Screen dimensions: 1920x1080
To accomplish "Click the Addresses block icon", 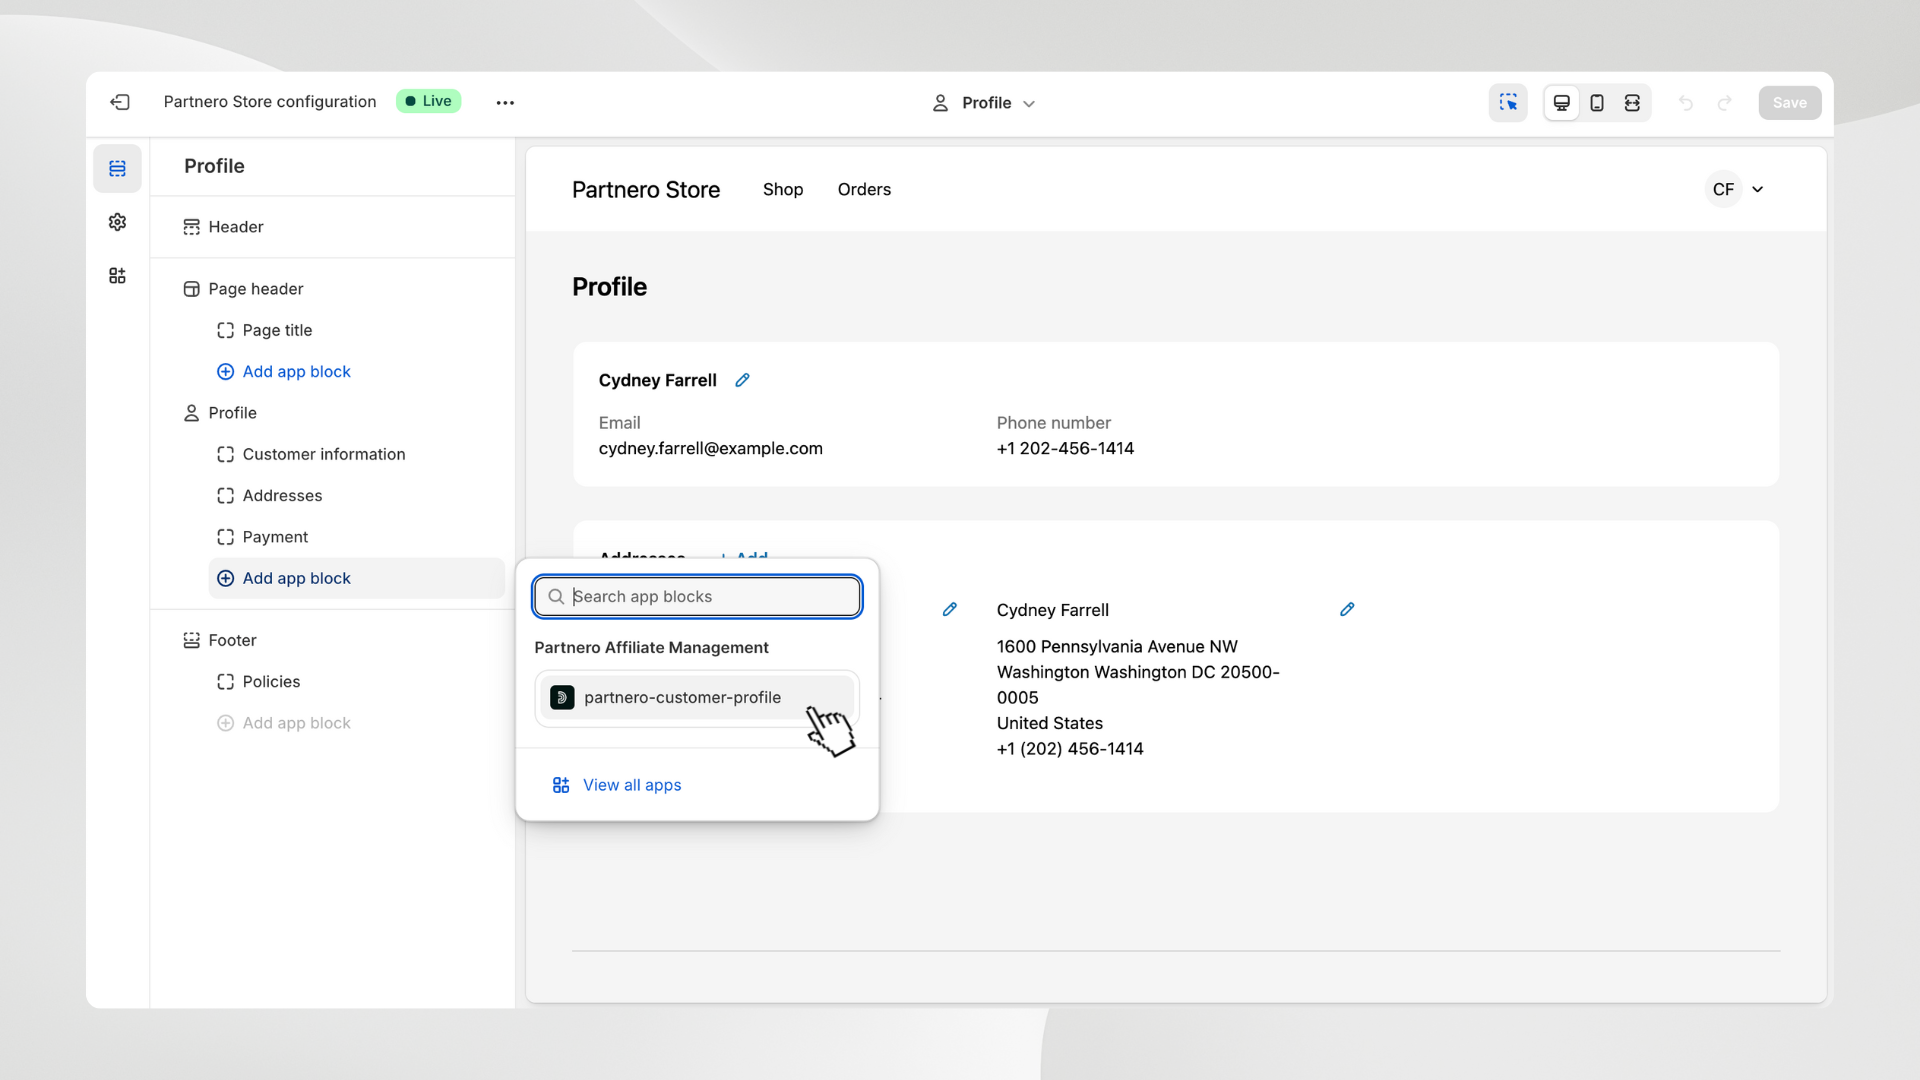I will pyautogui.click(x=225, y=495).
